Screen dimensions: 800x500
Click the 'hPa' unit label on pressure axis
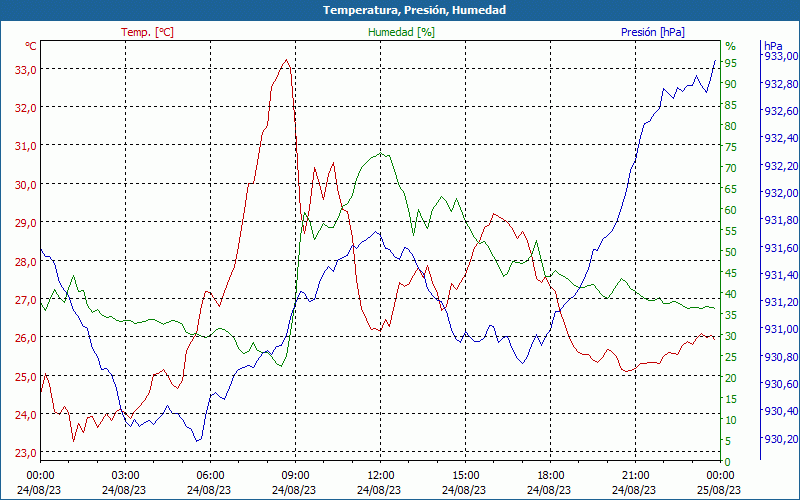[773, 46]
